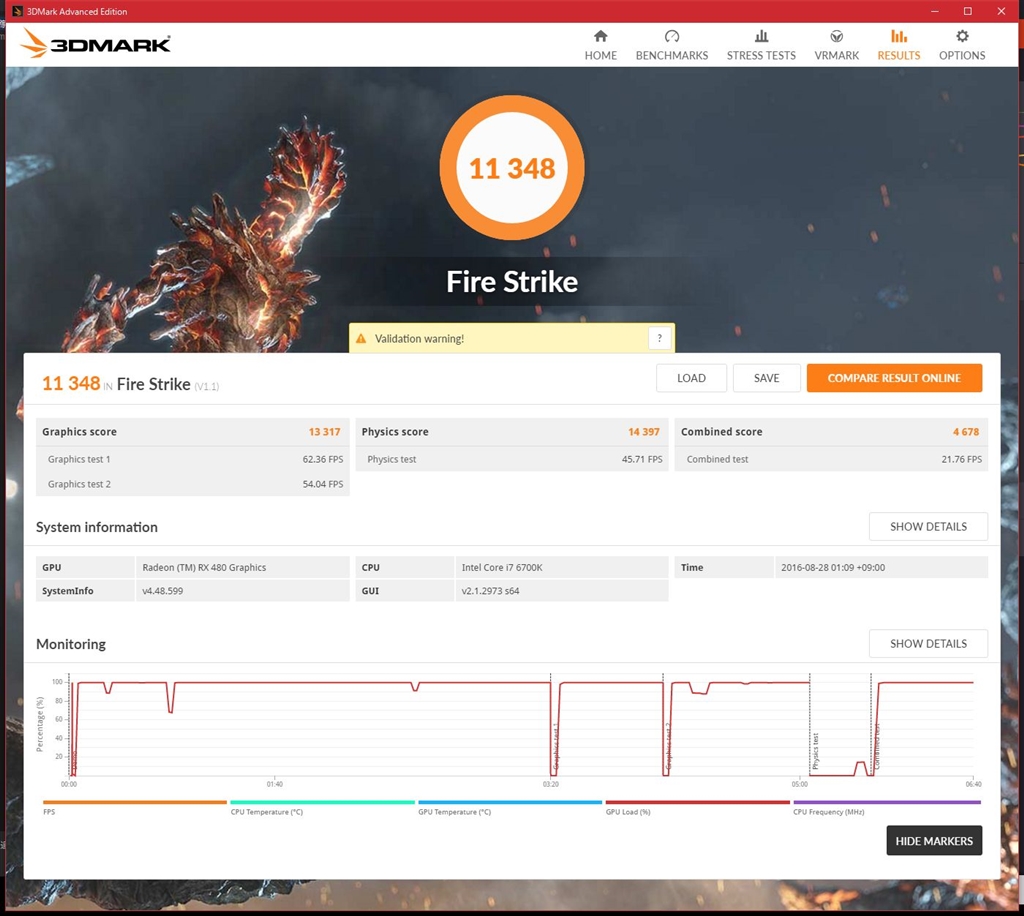This screenshot has height=916, width=1024.
Task: Click the 11 348 score circle
Action: pos(511,168)
